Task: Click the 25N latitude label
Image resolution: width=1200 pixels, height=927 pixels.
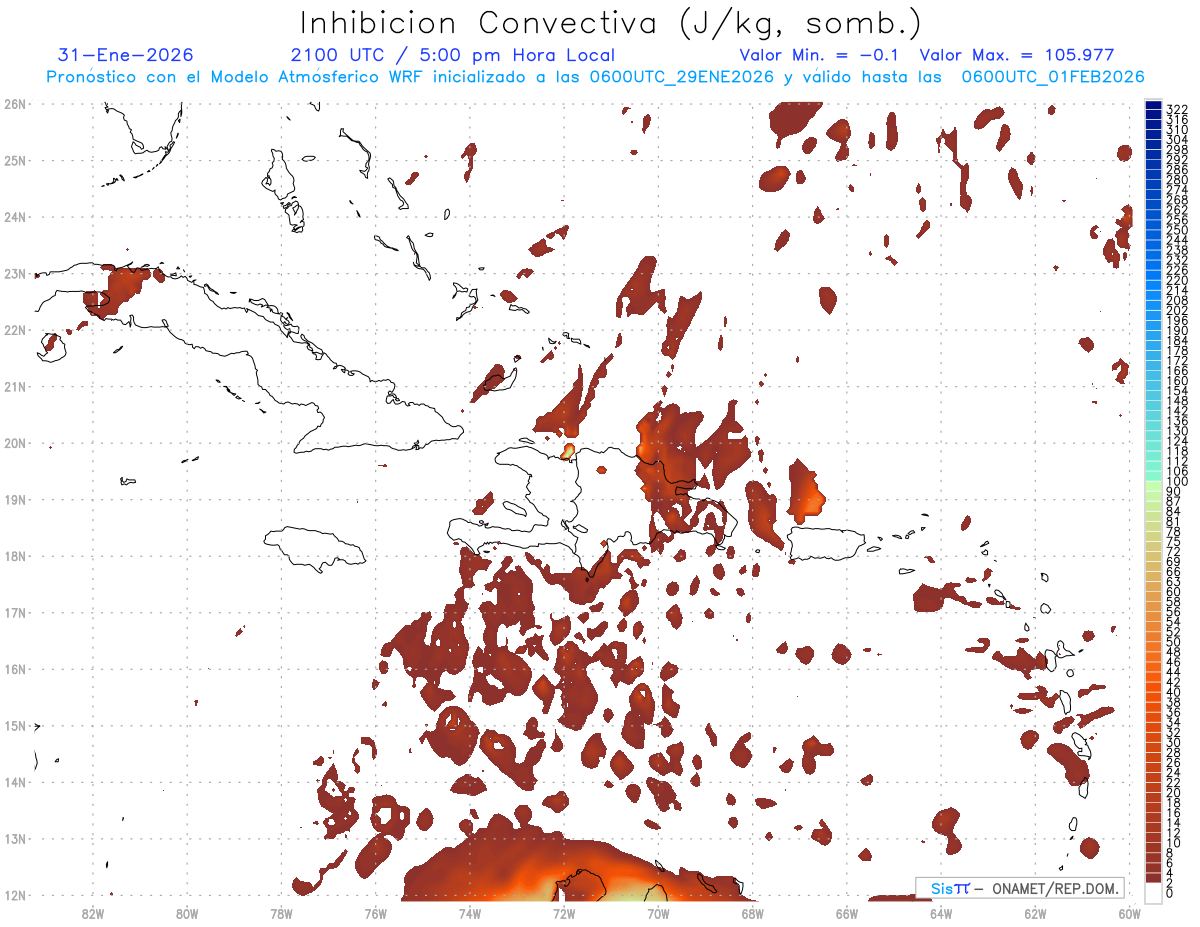Action: tap(15, 160)
